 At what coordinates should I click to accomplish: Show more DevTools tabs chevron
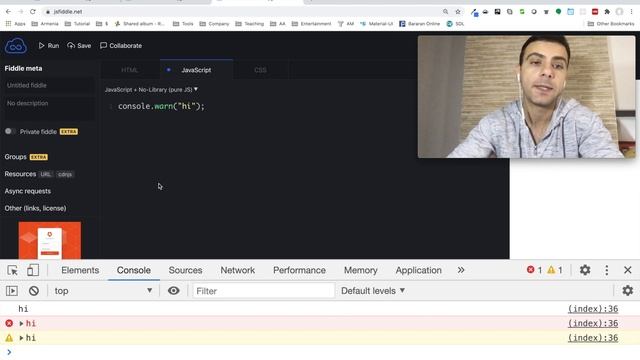tap(461, 270)
